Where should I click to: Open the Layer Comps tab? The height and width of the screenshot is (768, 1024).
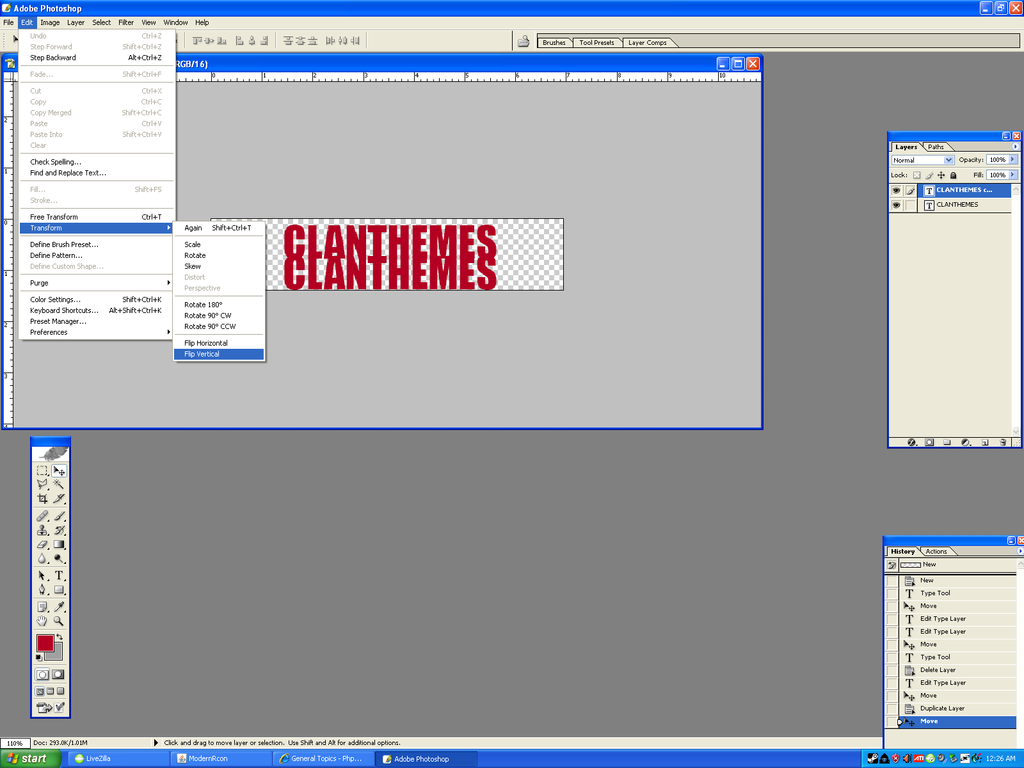tap(647, 42)
